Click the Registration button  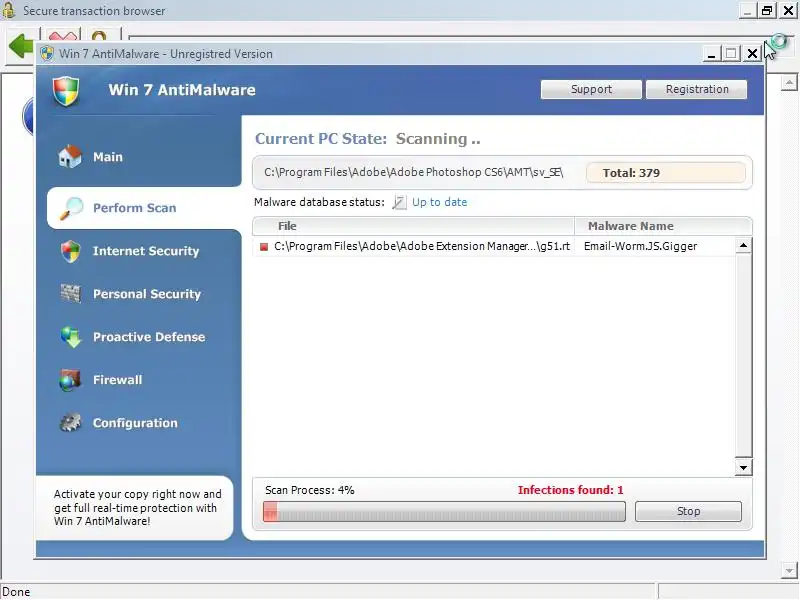696,89
